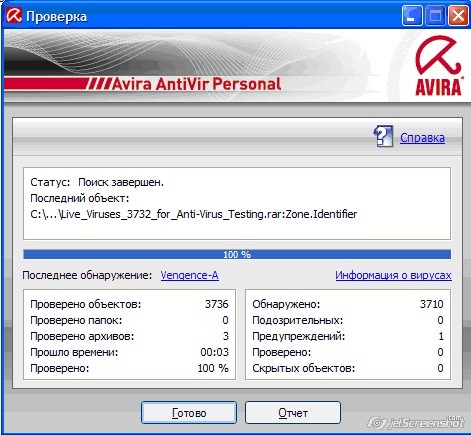Viewport: 471px width, 435px height.
Task: Click the Прошло времени 00:03 value
Action: [x=214, y=352]
